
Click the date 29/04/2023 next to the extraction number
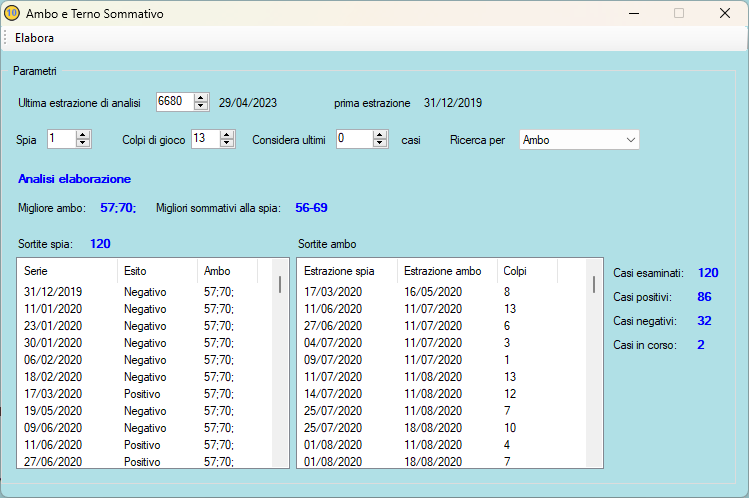[x=248, y=103]
